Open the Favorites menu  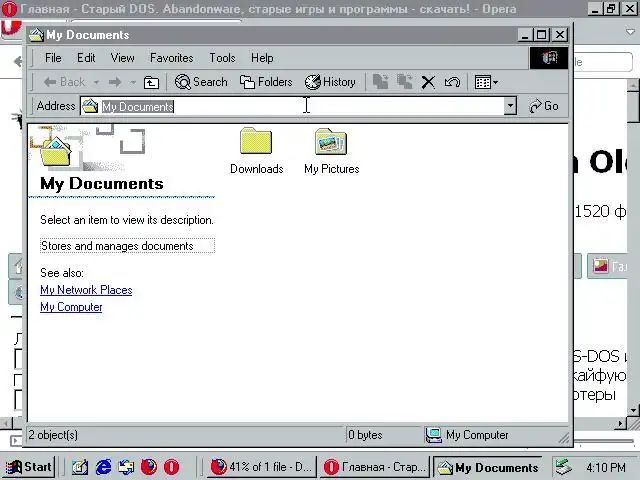[x=171, y=58]
